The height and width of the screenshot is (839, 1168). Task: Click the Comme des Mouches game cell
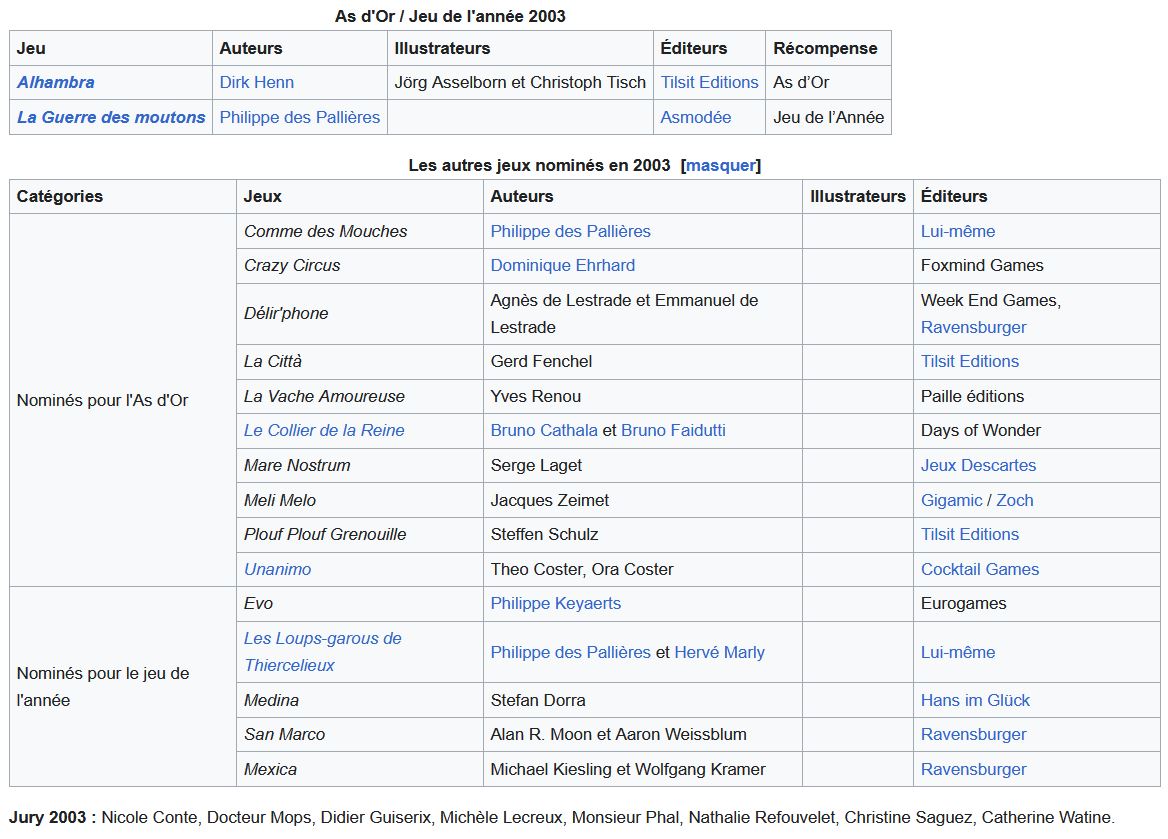click(x=360, y=232)
